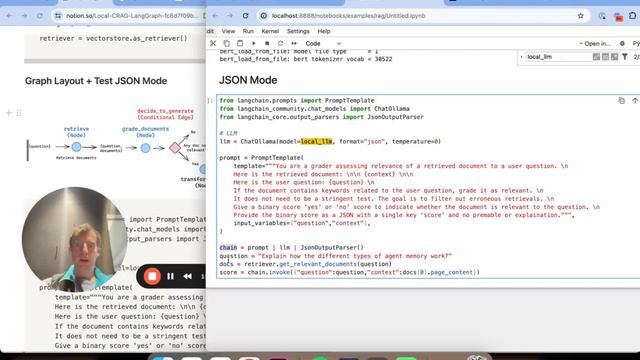
Task: Open the cell type Code dropdown
Action: pos(322,43)
